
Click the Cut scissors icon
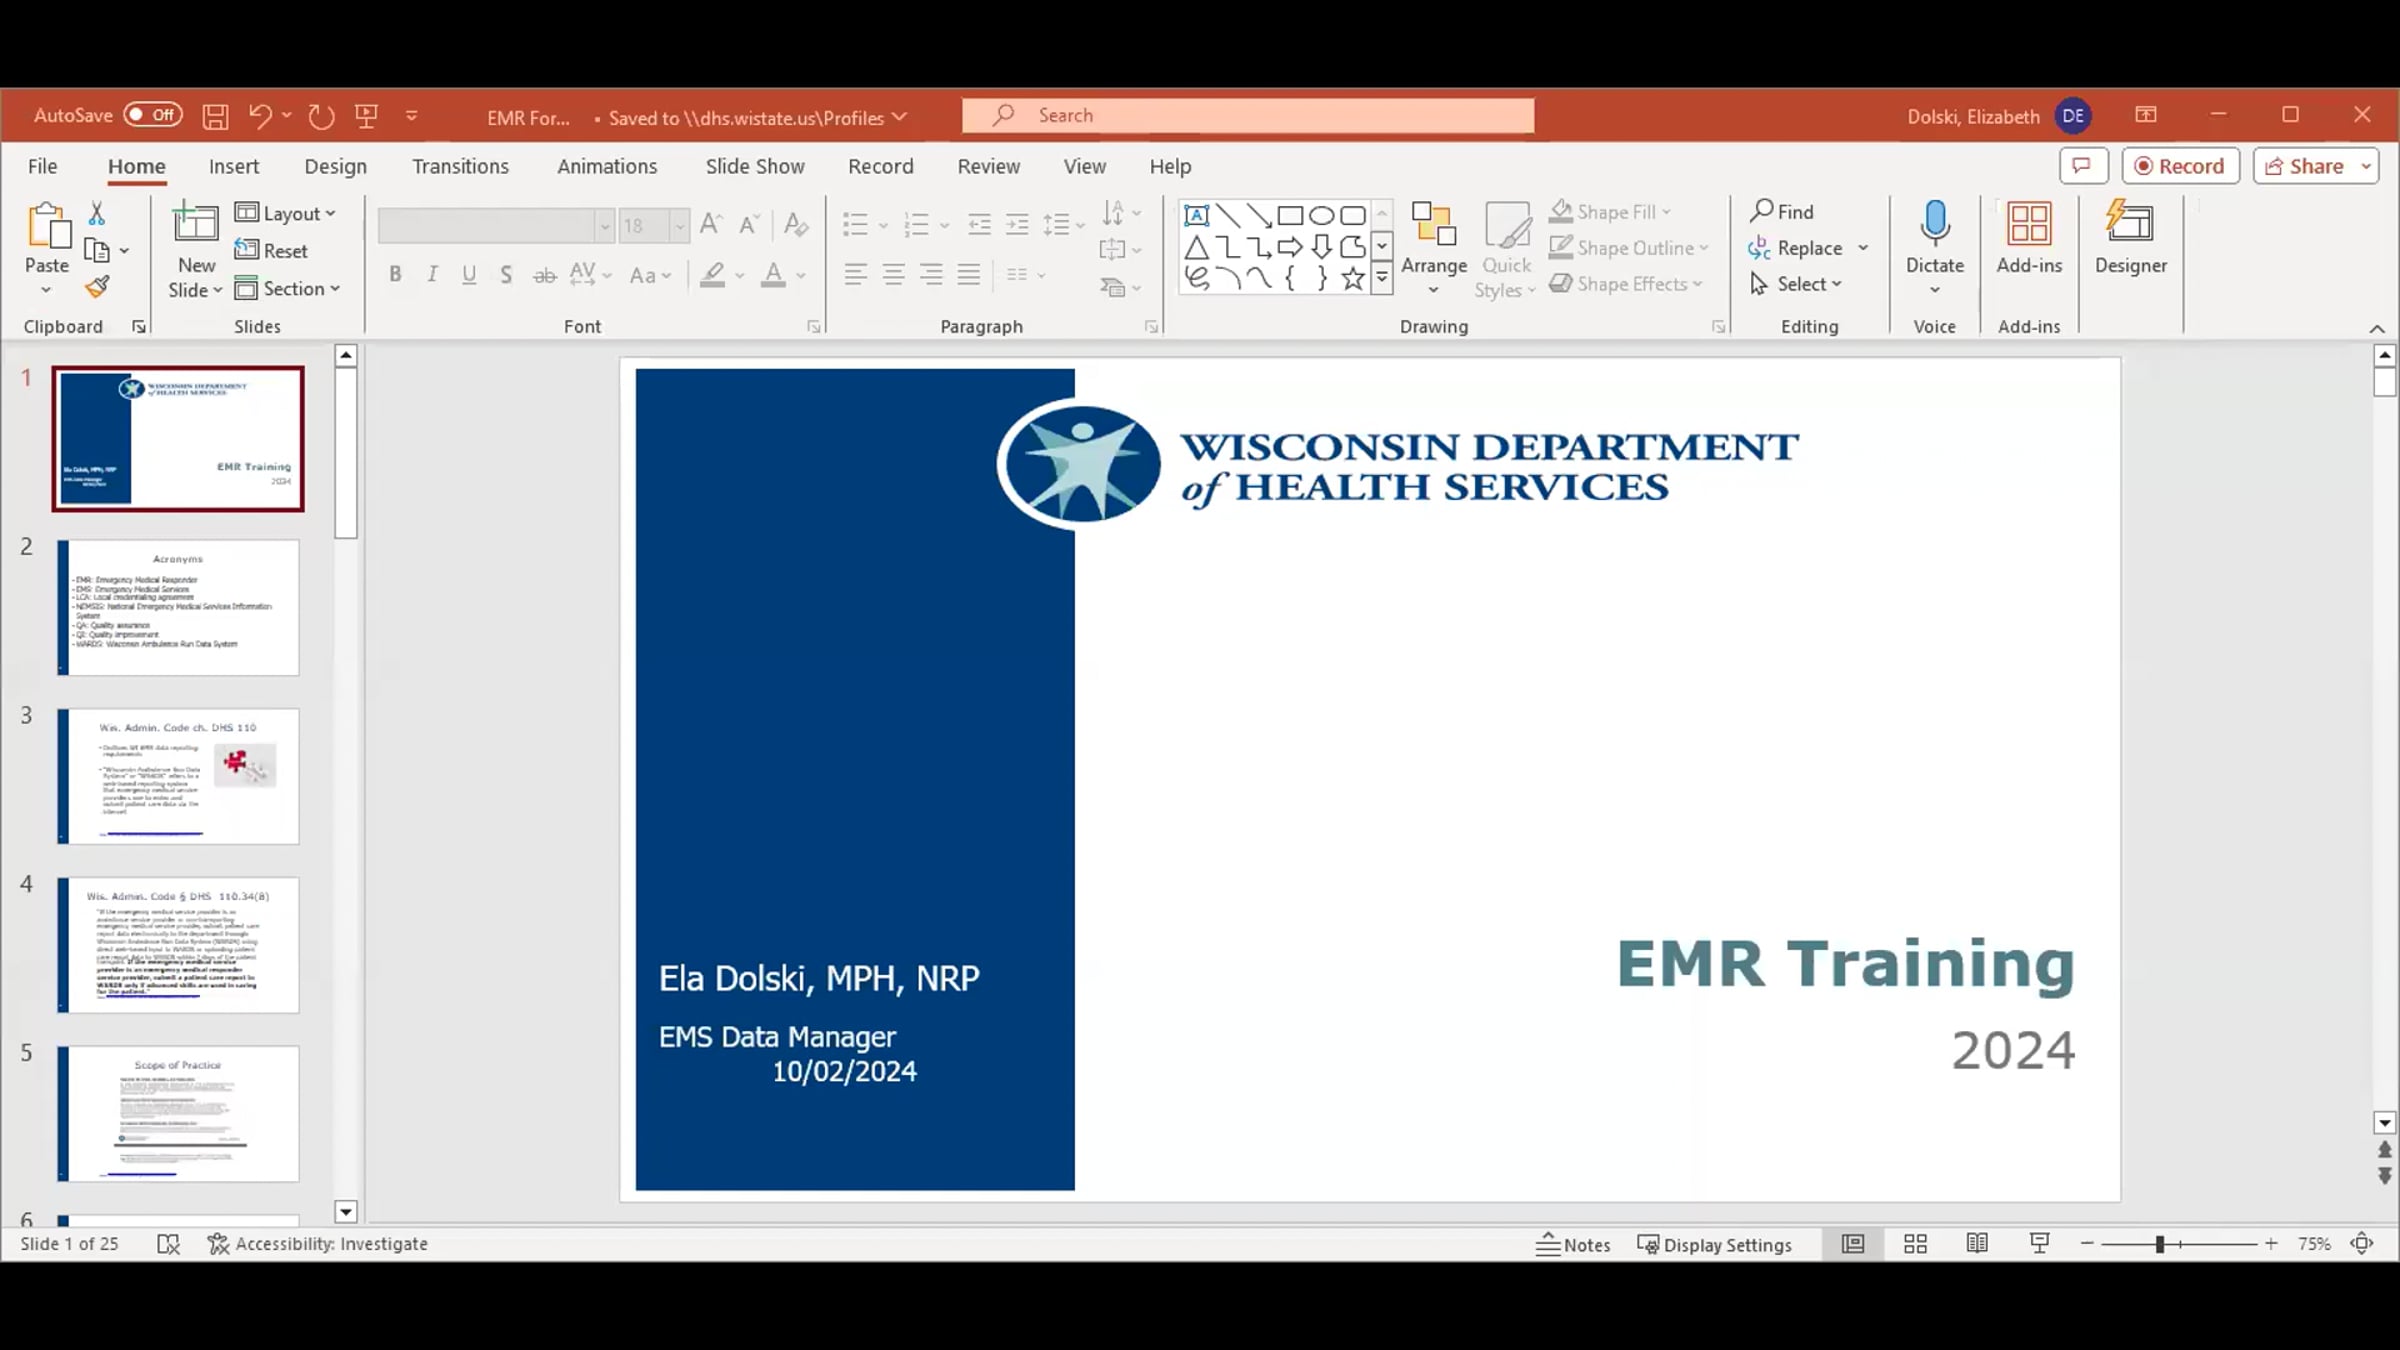point(97,213)
